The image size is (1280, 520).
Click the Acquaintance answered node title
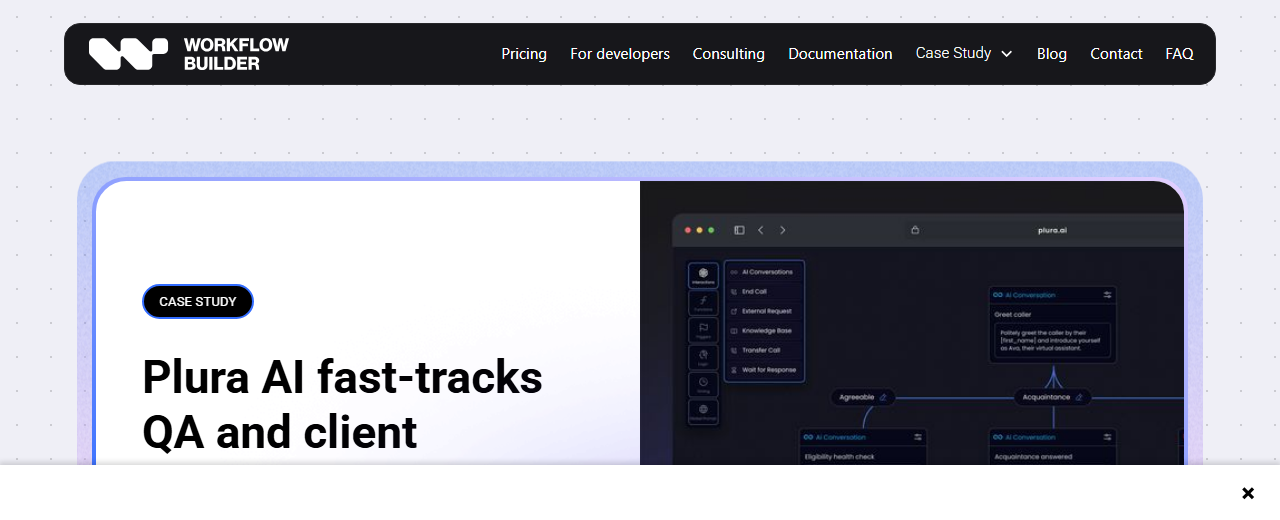pyautogui.click(x=1033, y=457)
